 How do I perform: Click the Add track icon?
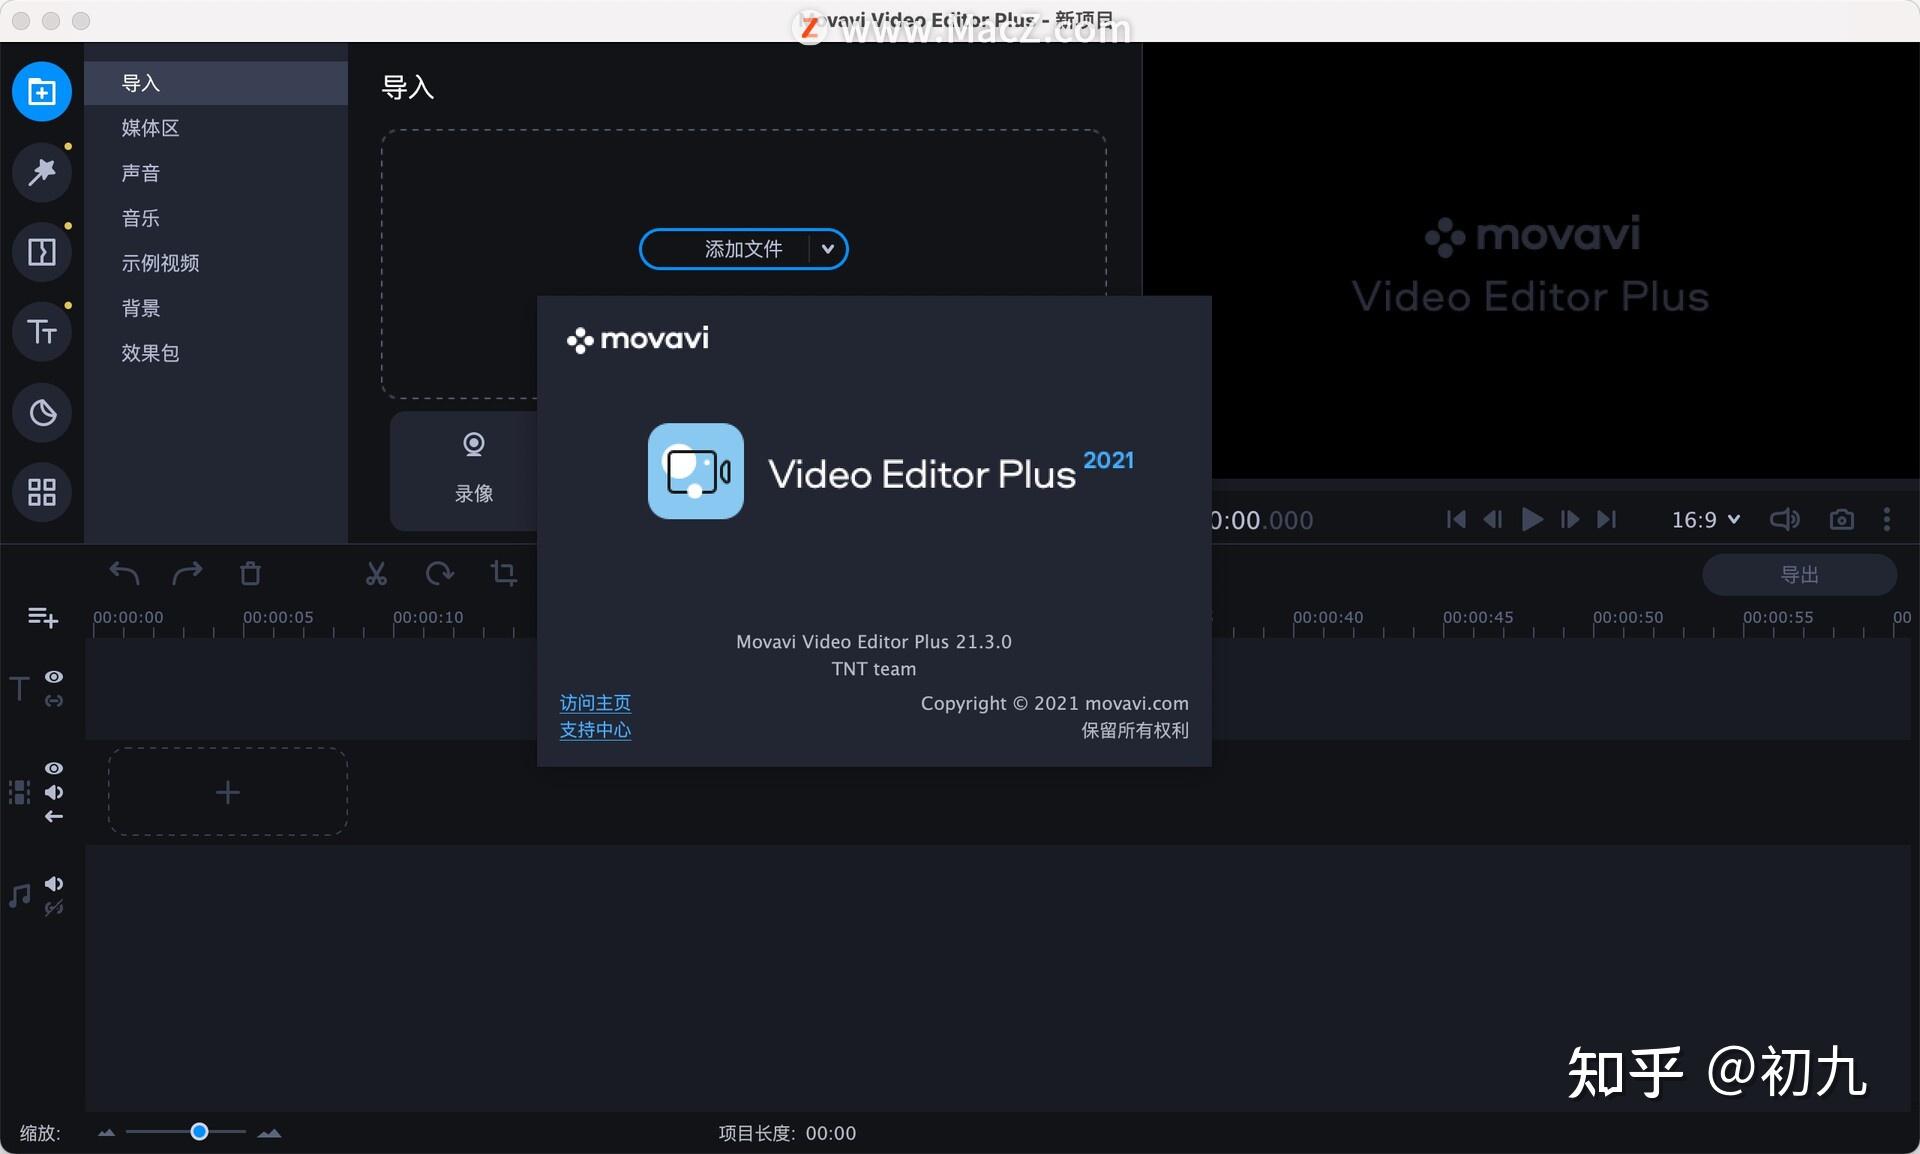[x=42, y=617]
